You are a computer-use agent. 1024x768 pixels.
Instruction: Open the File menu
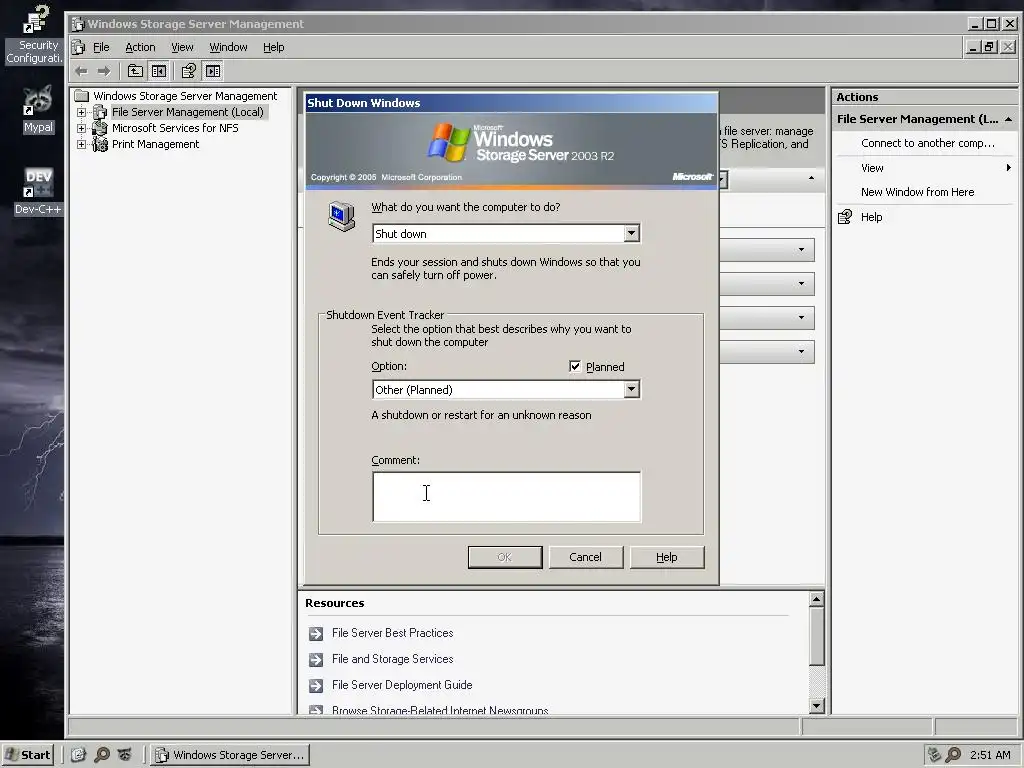click(x=101, y=47)
